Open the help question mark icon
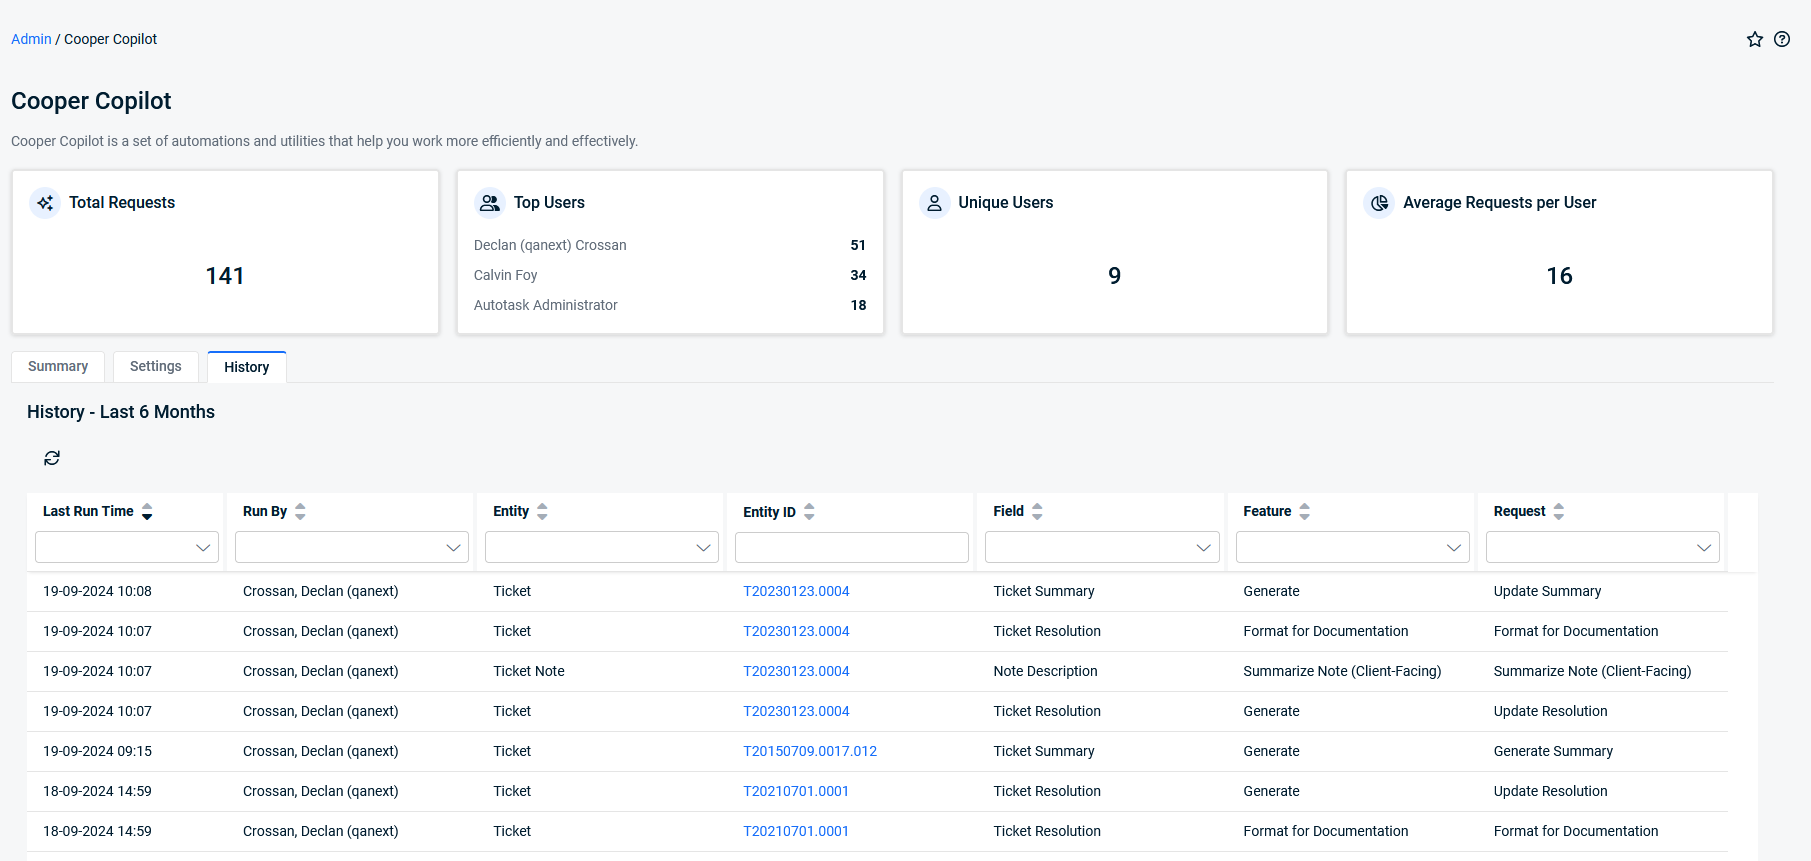This screenshot has height=861, width=1811. (1782, 39)
